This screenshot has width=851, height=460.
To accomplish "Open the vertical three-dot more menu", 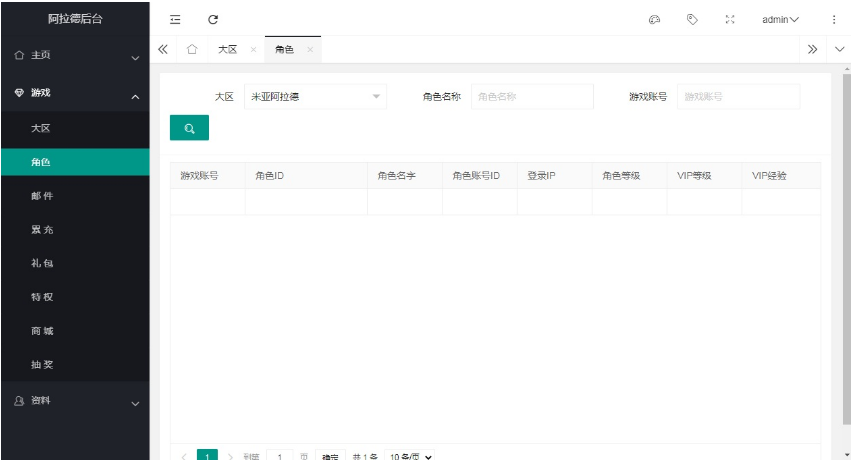I will coord(834,19).
